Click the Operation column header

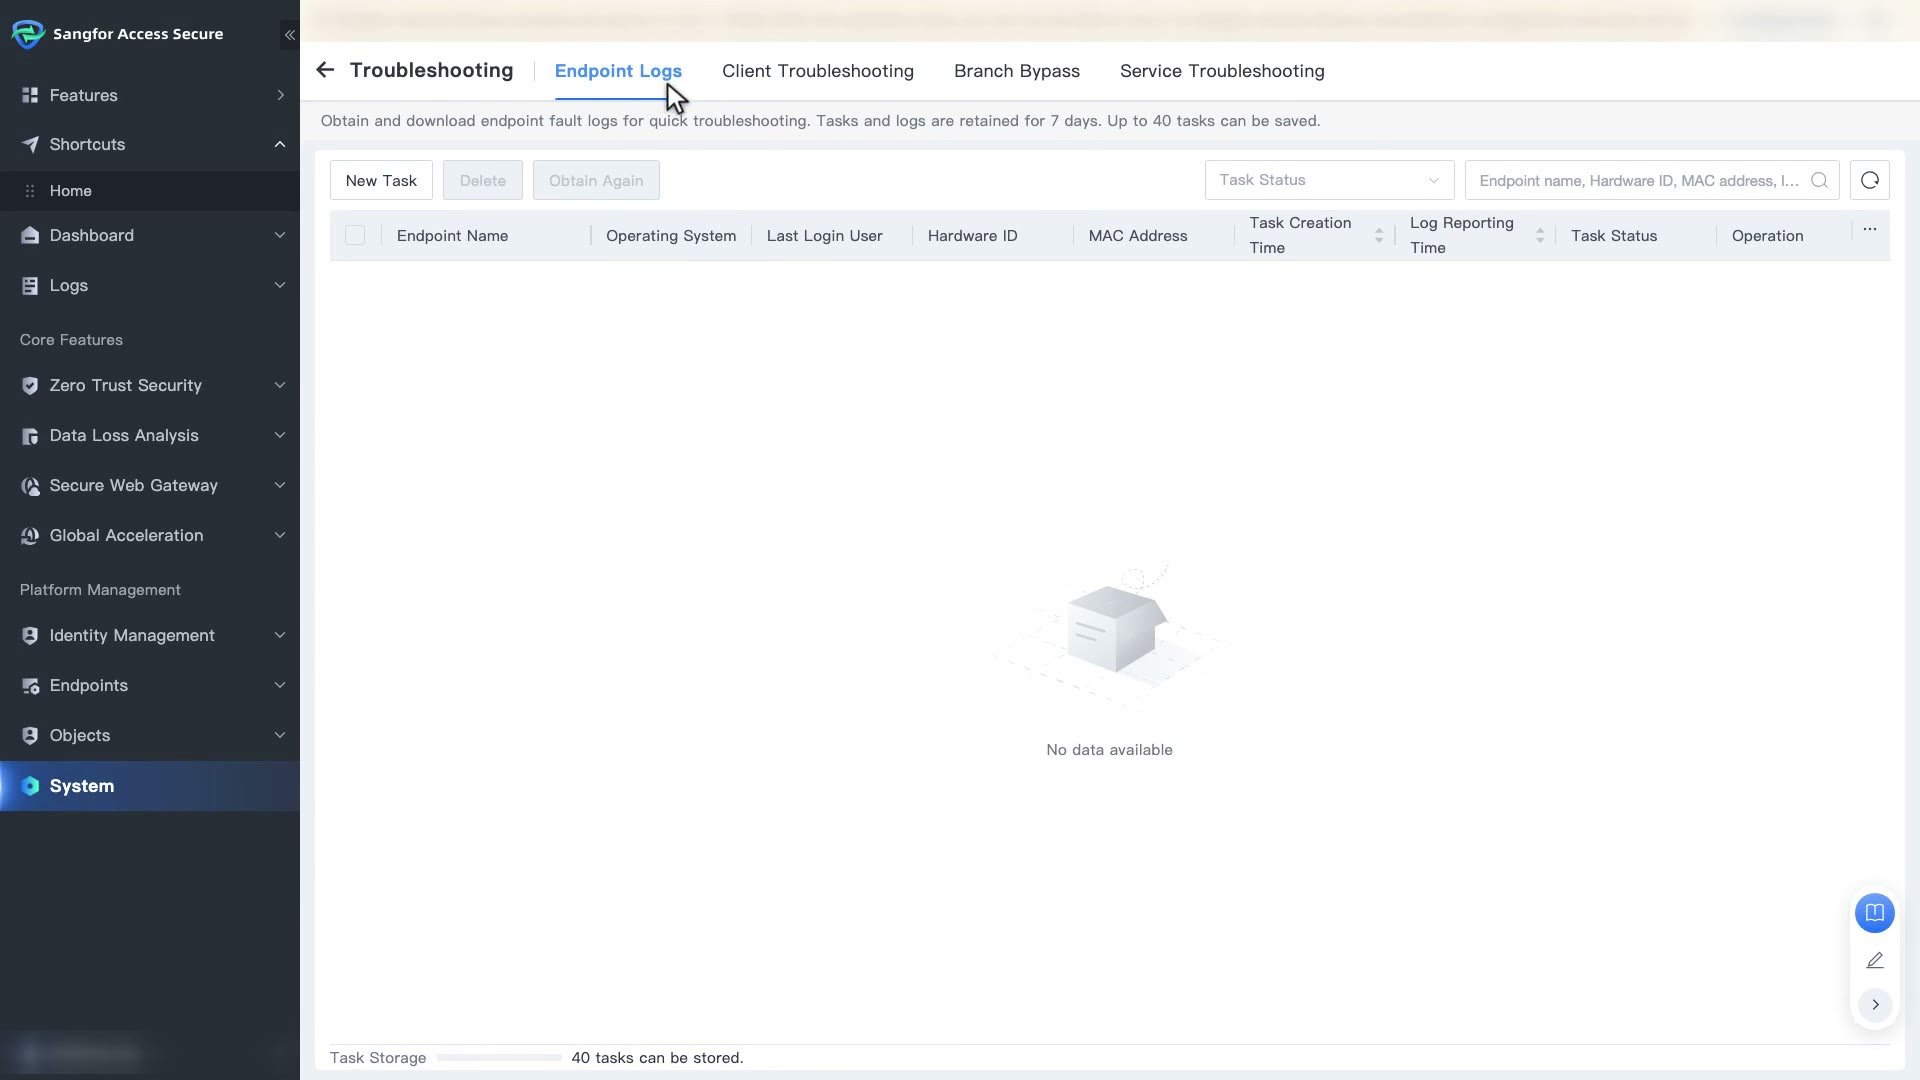(1767, 236)
